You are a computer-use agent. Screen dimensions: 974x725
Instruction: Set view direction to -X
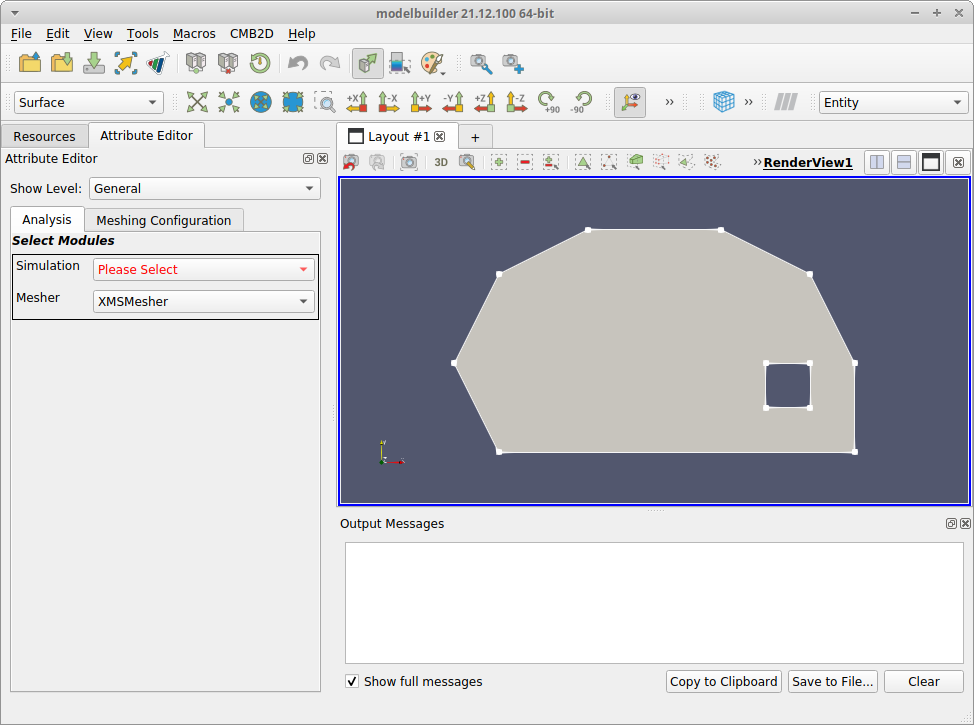388,102
